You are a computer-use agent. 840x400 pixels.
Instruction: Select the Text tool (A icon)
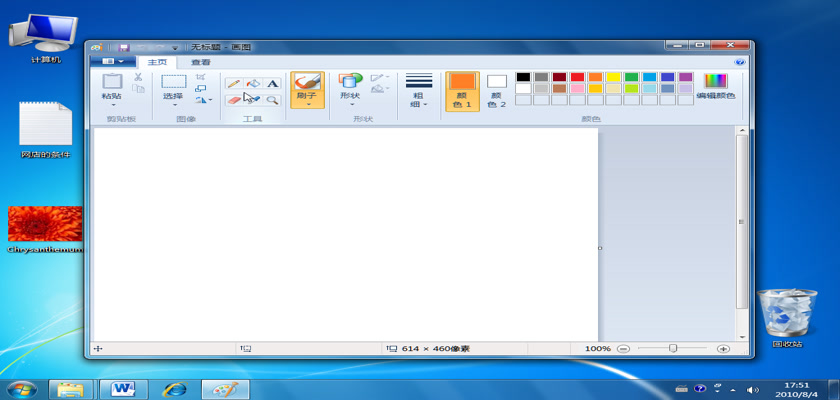271,84
